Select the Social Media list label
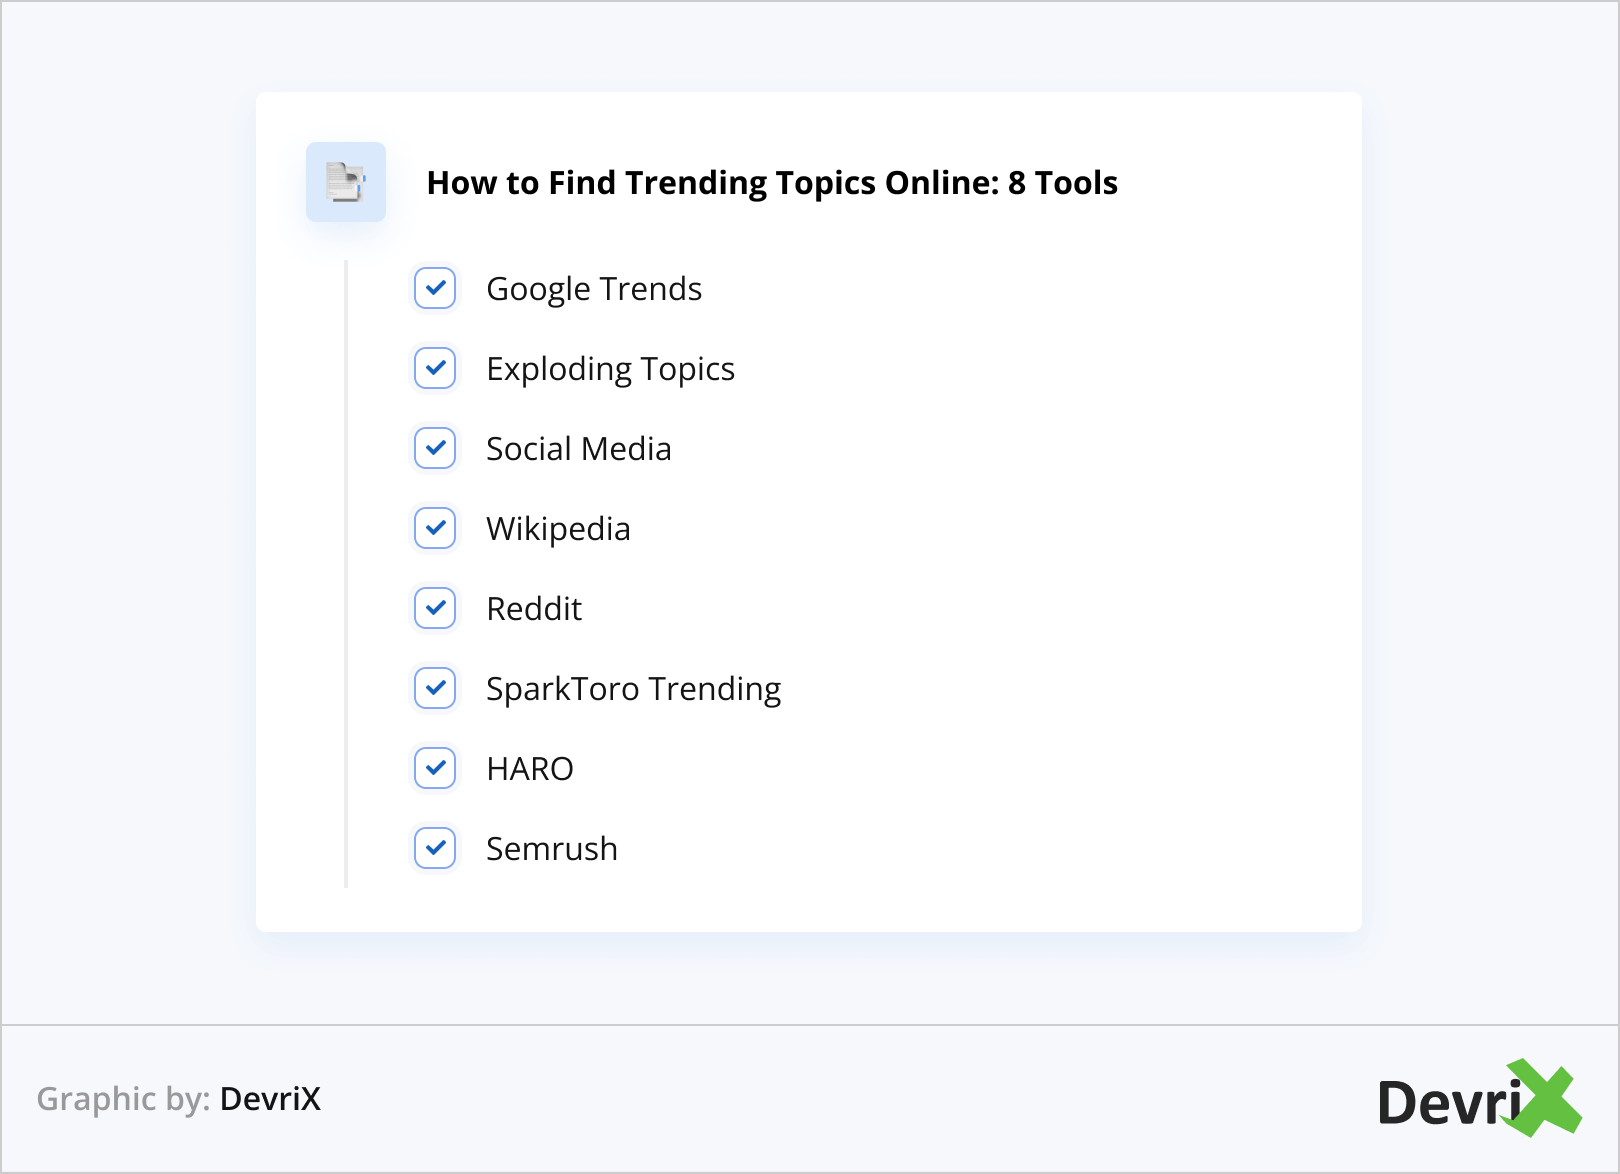 [578, 449]
